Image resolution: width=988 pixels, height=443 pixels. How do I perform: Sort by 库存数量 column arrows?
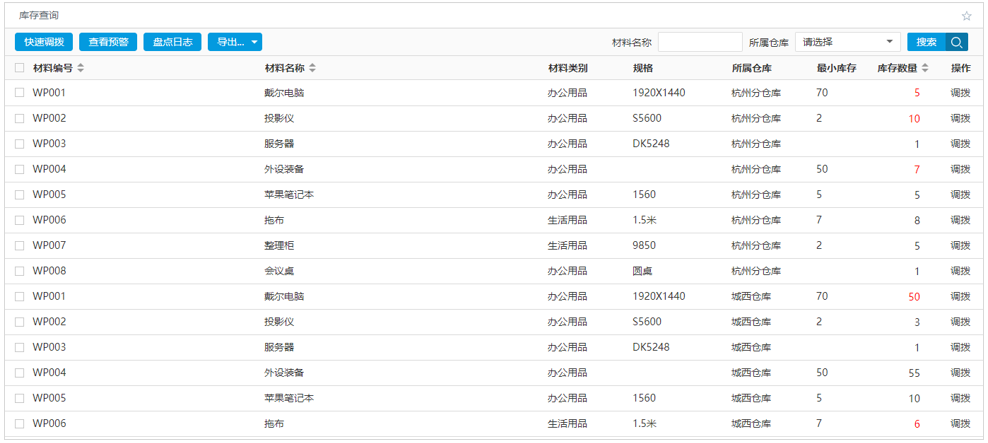925,68
